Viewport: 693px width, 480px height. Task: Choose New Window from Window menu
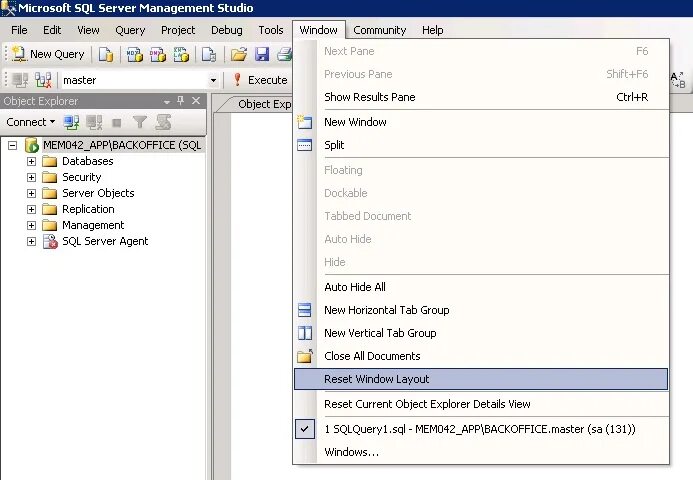(482, 122)
